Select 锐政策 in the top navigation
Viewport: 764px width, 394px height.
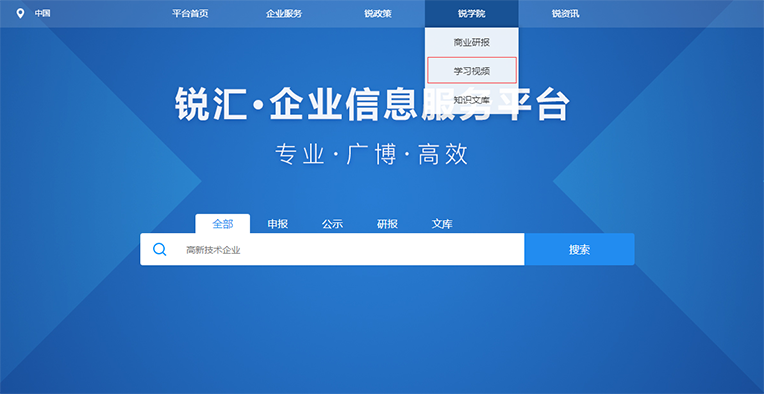coord(378,14)
